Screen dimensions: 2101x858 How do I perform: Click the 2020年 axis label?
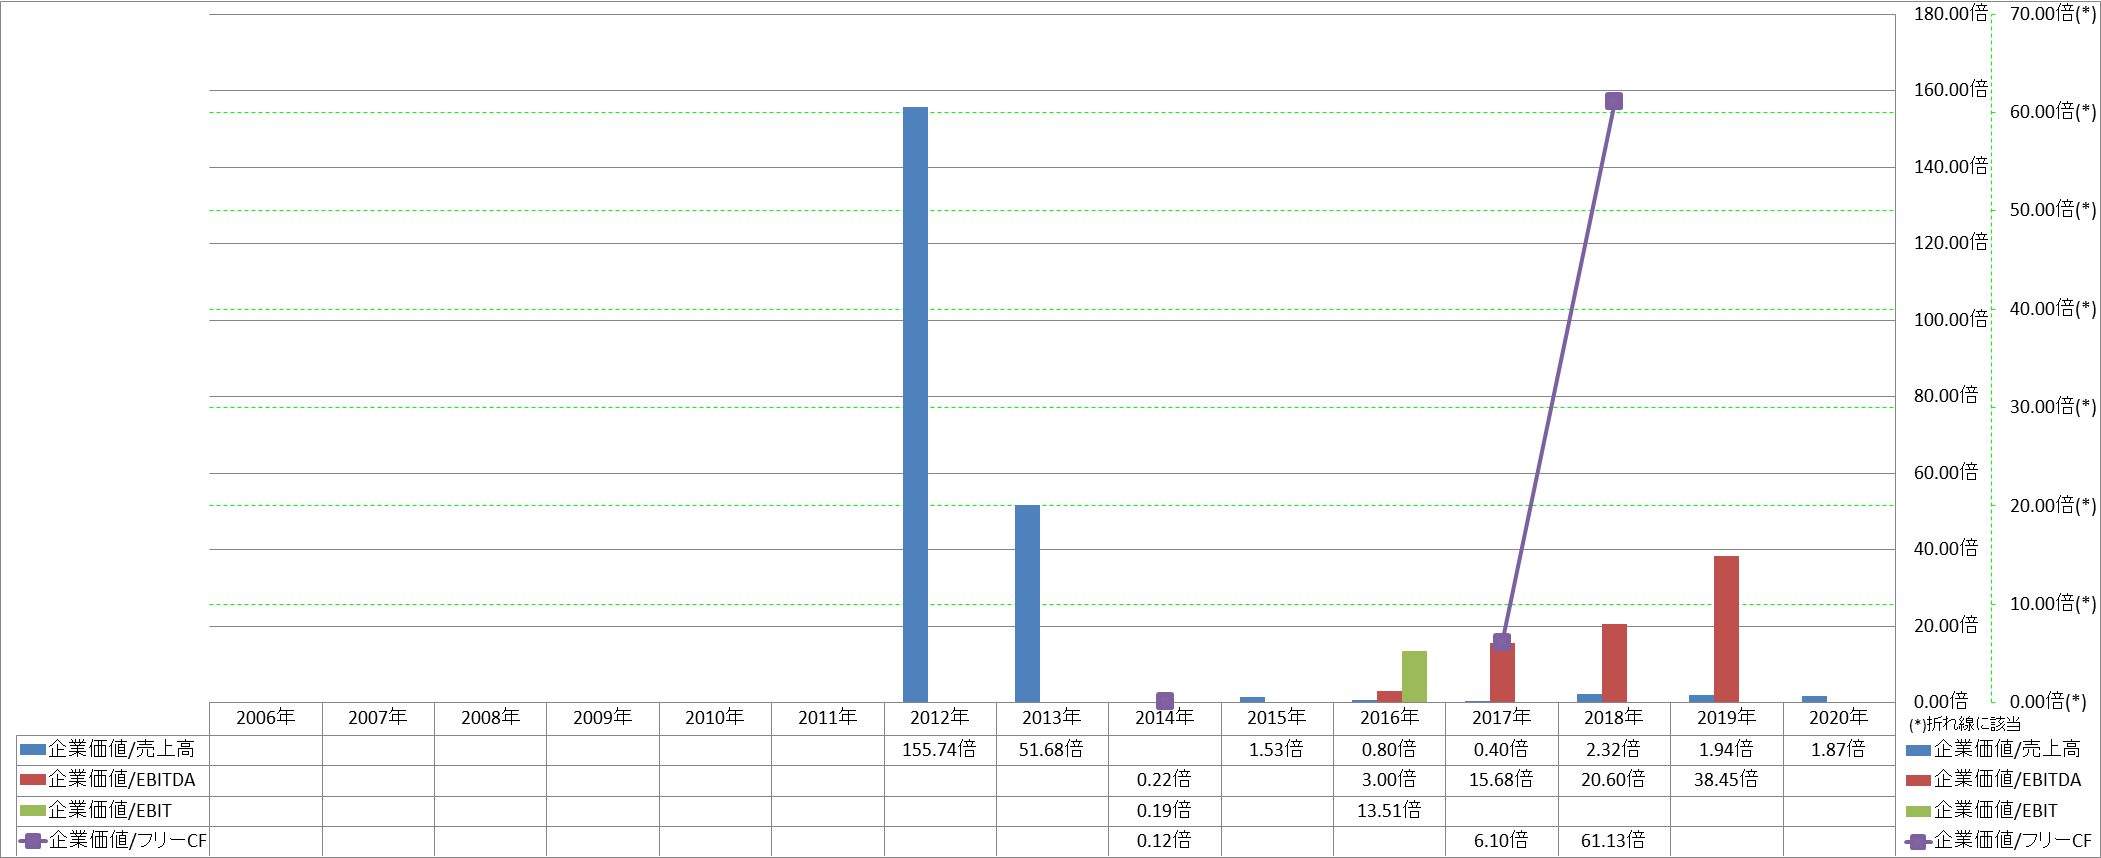click(1839, 717)
